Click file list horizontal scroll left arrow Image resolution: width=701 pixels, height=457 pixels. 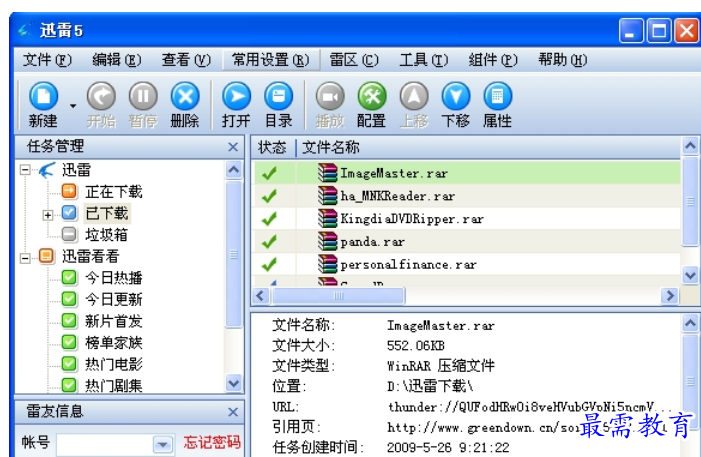pyautogui.click(x=261, y=296)
